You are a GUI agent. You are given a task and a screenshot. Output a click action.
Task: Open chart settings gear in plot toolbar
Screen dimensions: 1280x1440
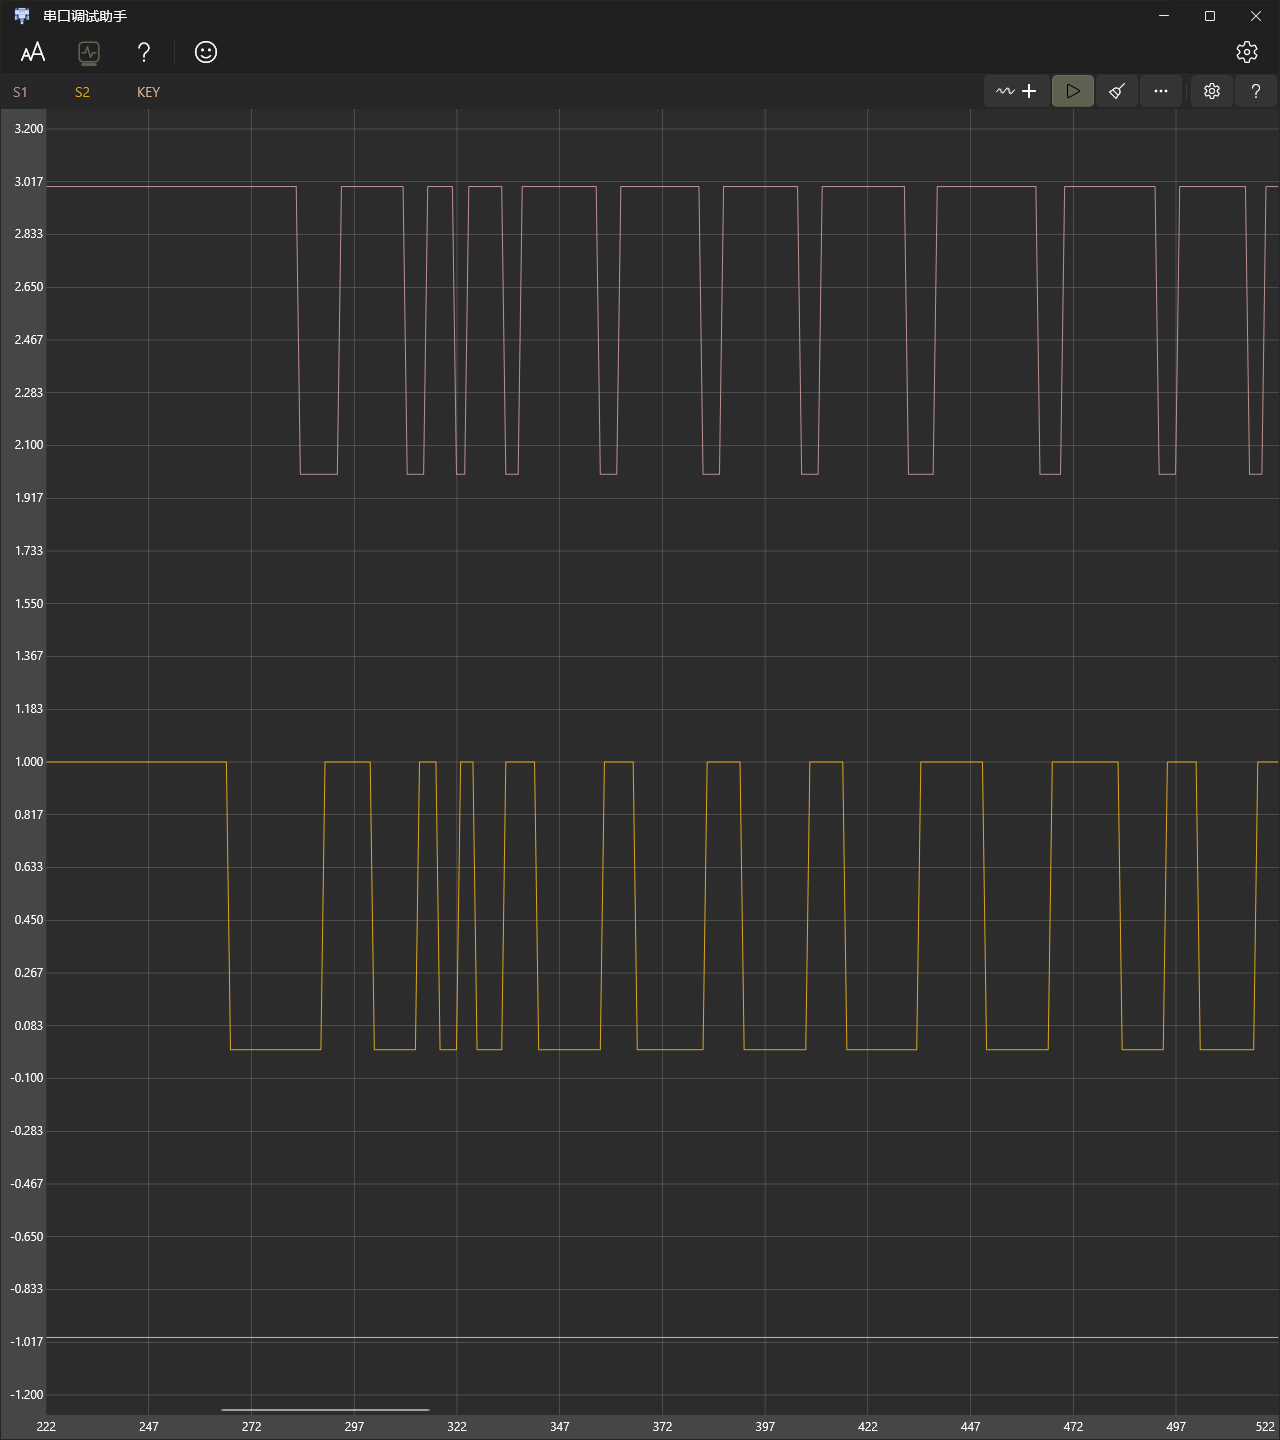[1212, 91]
